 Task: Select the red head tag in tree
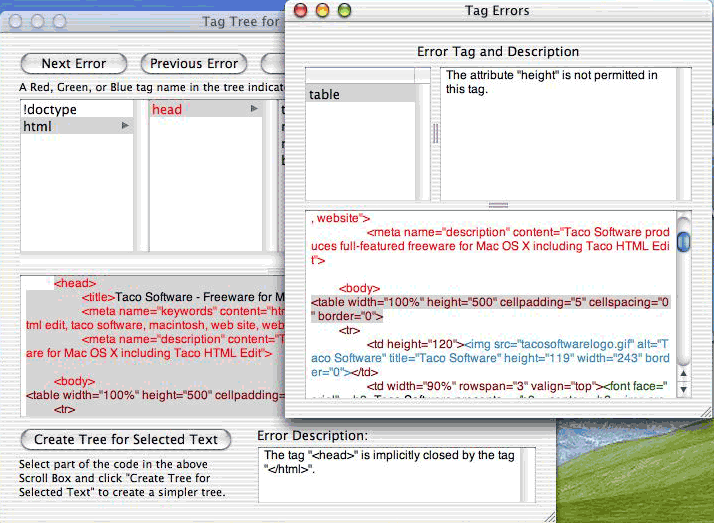(167, 109)
